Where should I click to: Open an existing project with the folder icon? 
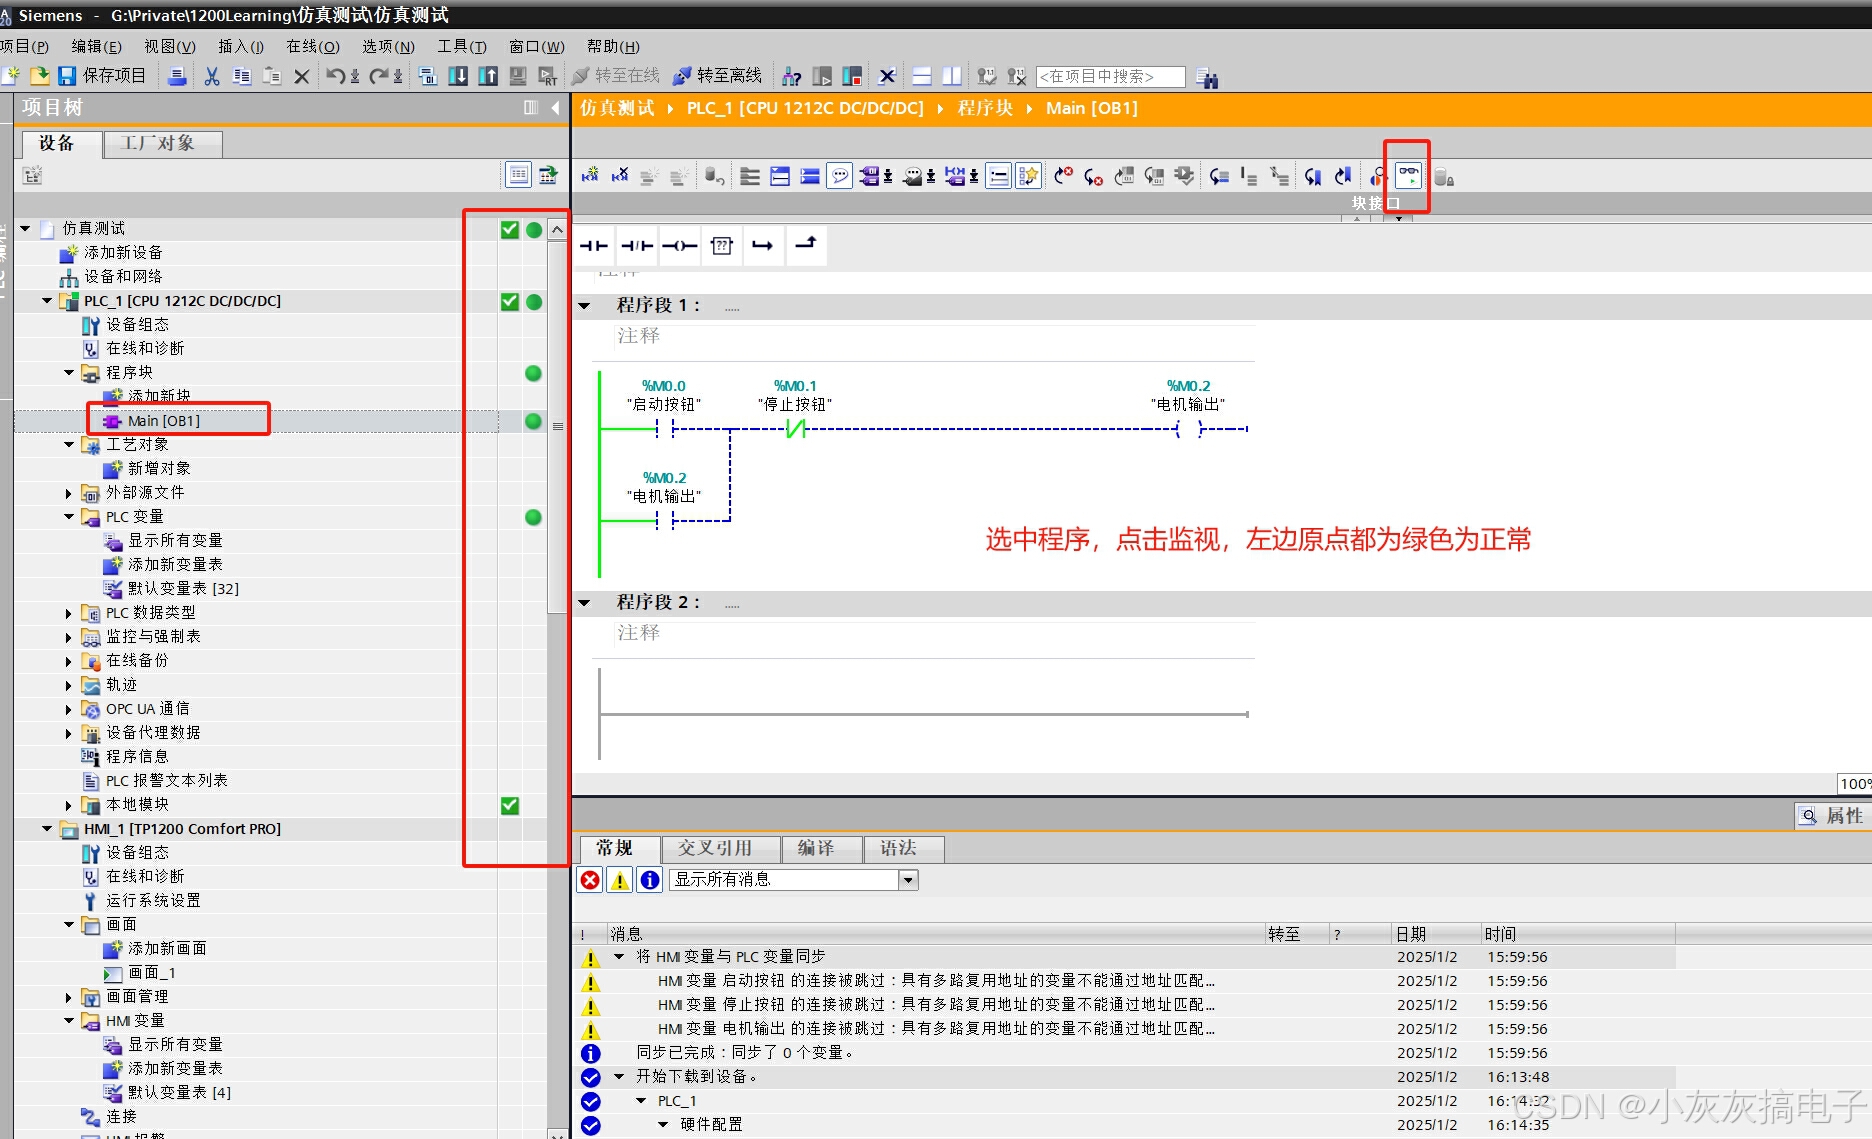40,76
